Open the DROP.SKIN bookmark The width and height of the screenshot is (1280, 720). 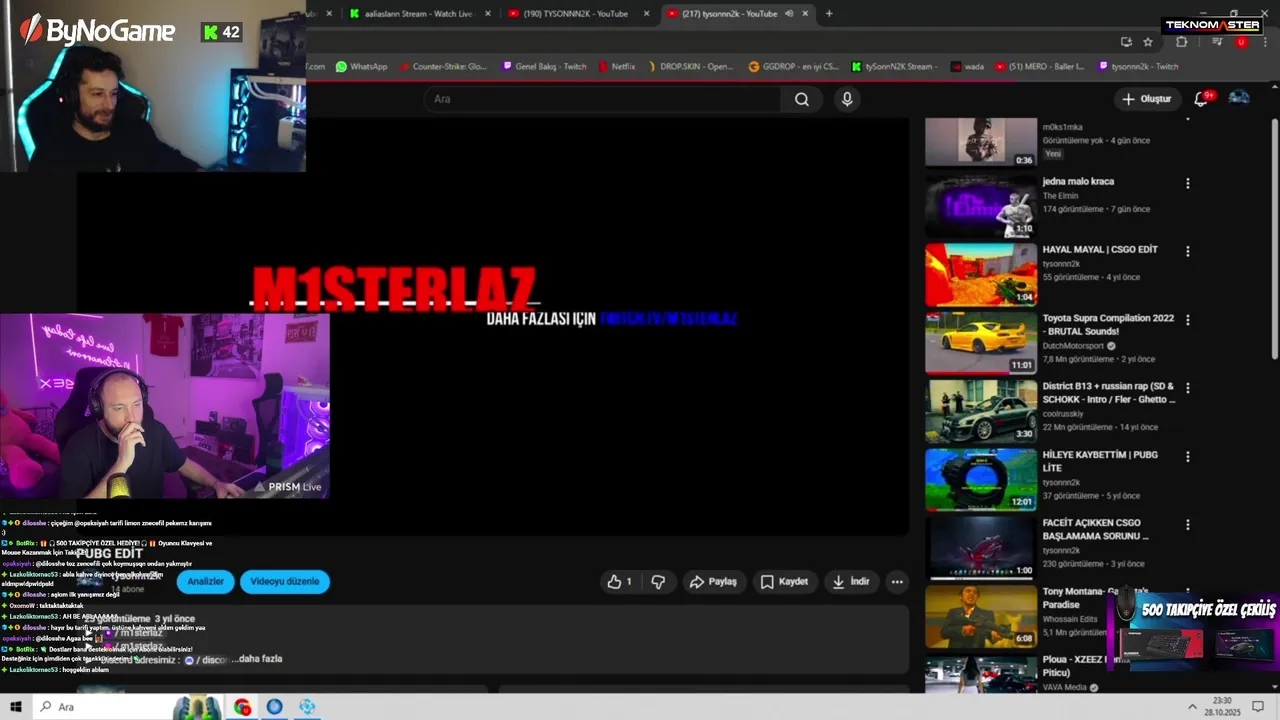click(690, 67)
